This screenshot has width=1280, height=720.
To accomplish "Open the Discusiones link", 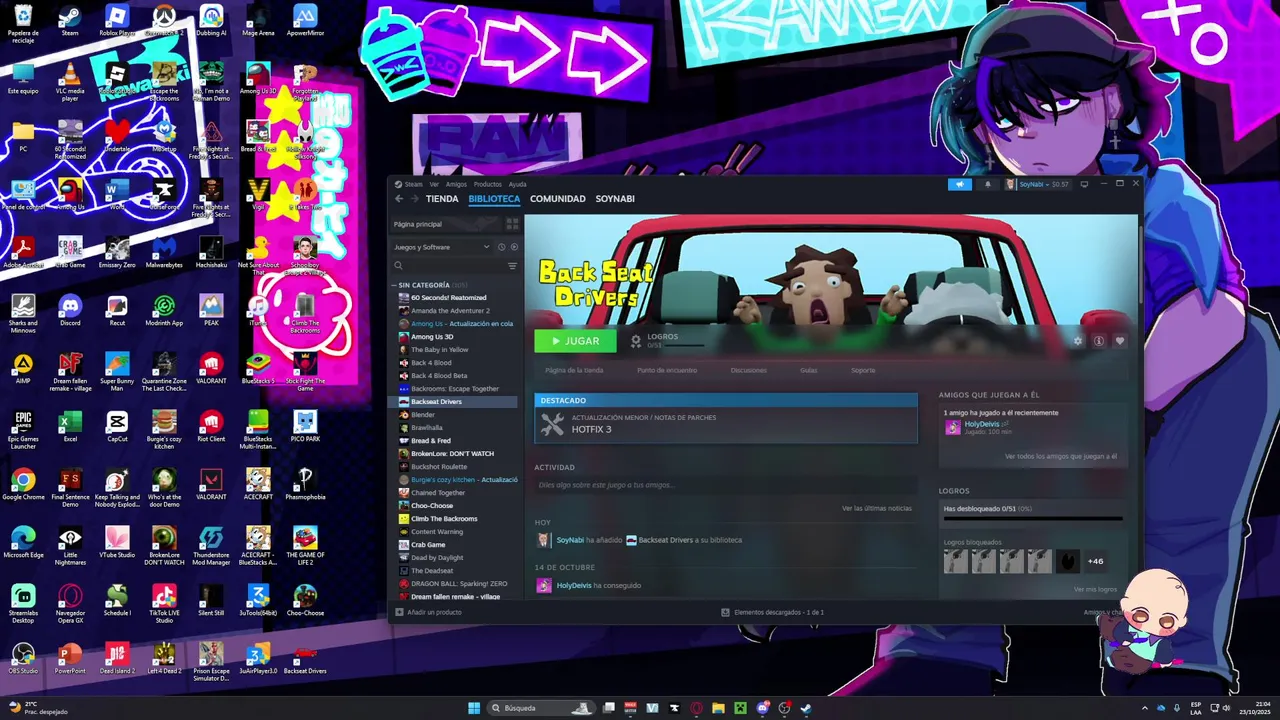I will (x=748, y=370).
